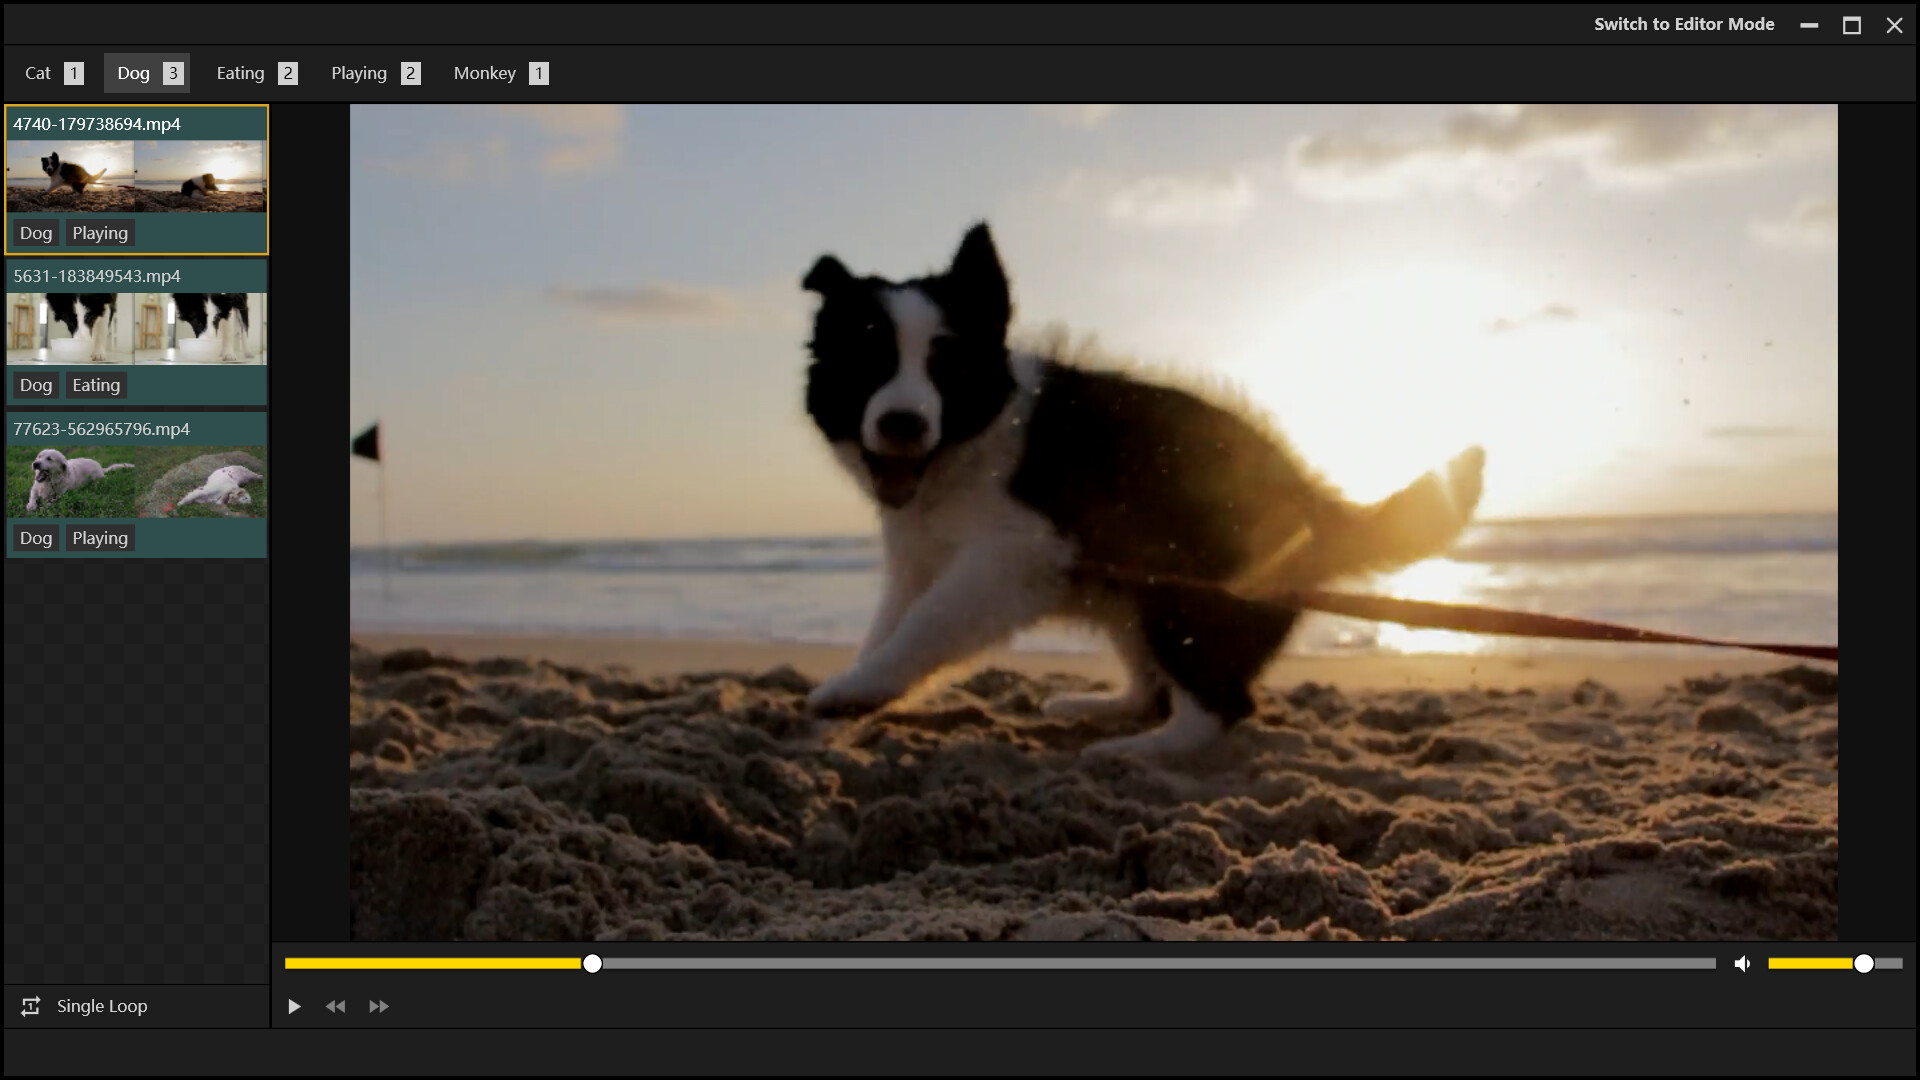The height and width of the screenshot is (1080, 1920).
Task: Click Playing tag on 77623-562965796.mp4
Action: click(100, 538)
